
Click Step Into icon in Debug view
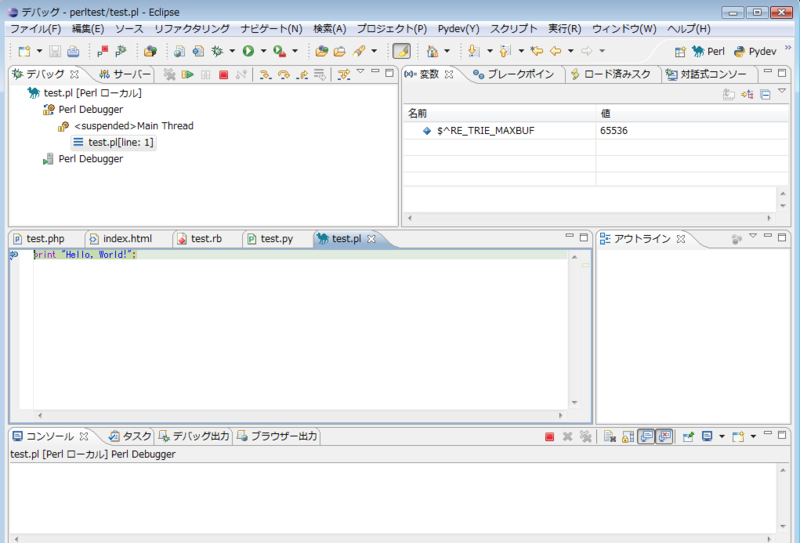click(x=265, y=75)
